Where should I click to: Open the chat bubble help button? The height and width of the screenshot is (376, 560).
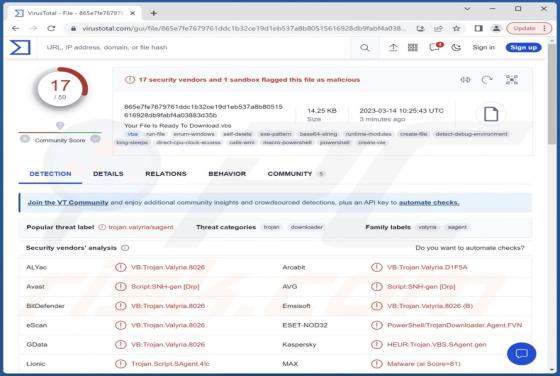coord(521,354)
